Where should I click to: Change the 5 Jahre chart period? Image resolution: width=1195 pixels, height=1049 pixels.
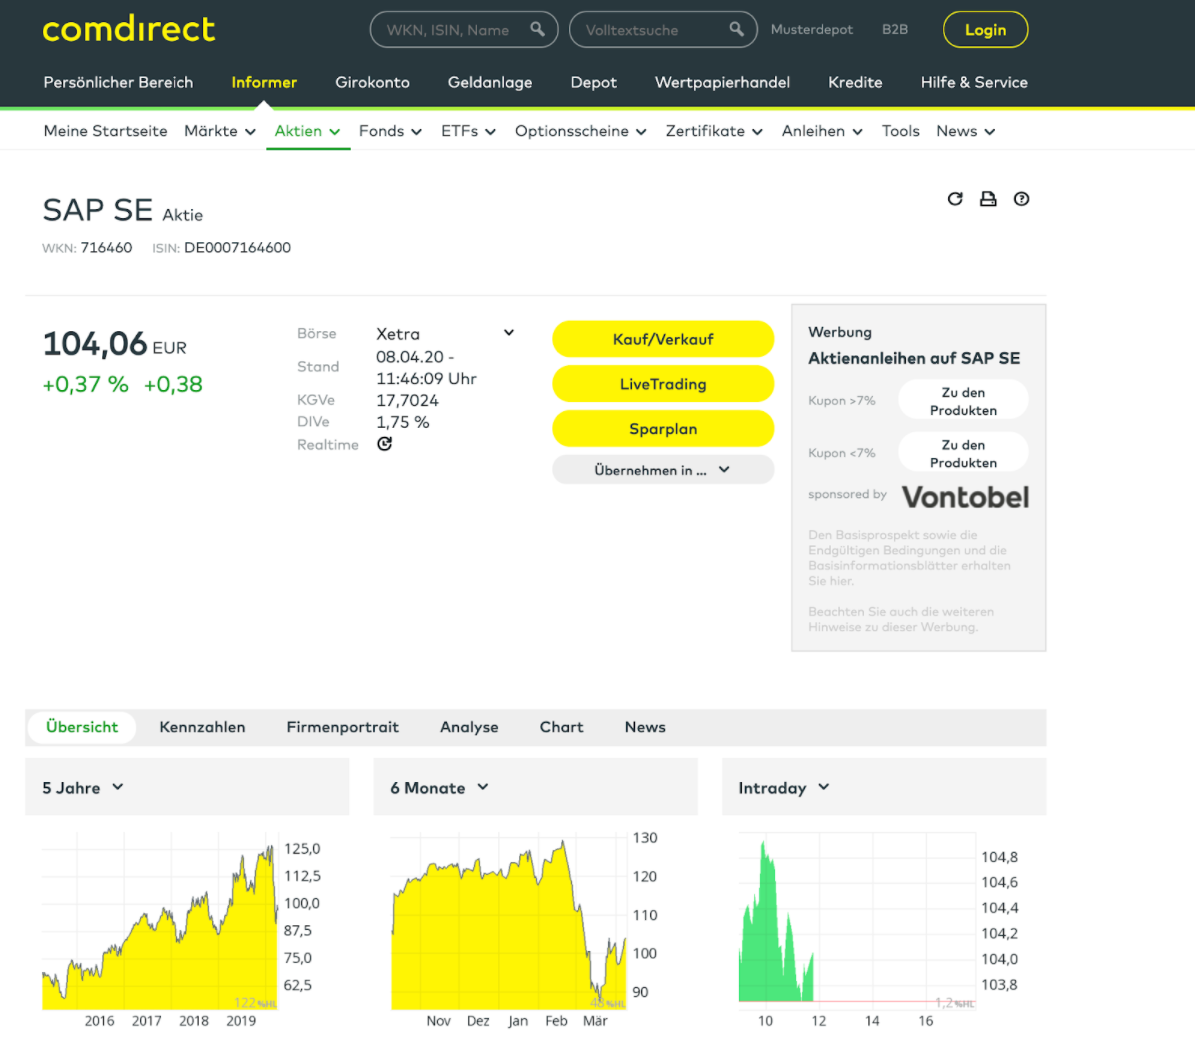(x=83, y=788)
